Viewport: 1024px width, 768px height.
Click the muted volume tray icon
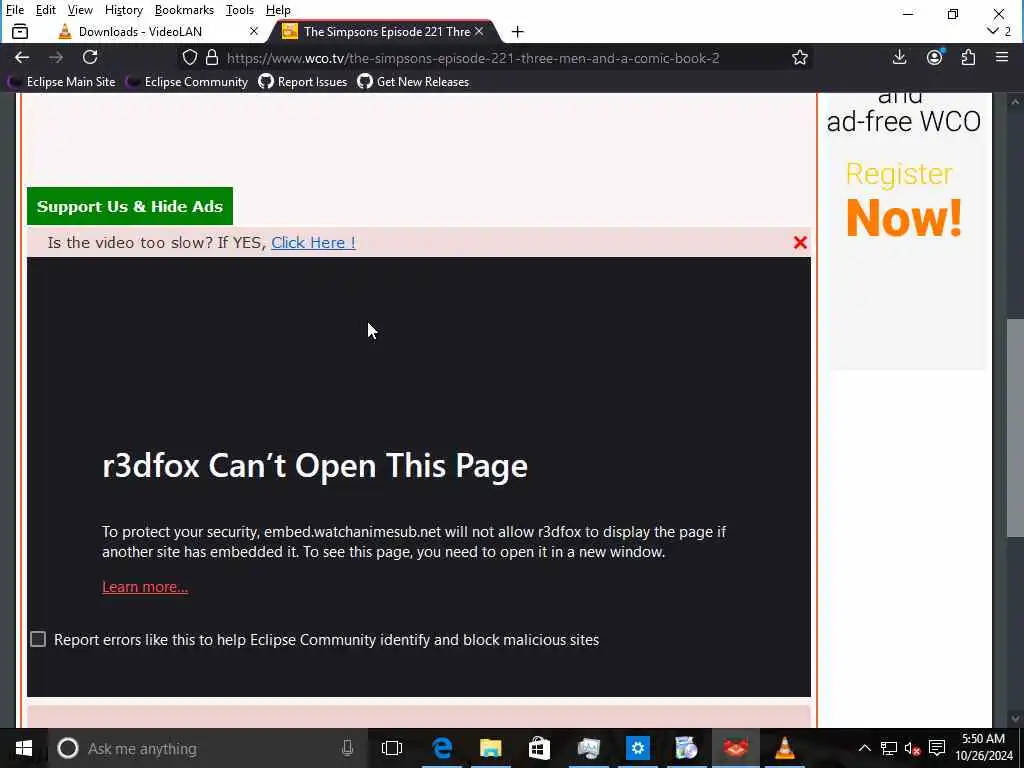(912, 748)
